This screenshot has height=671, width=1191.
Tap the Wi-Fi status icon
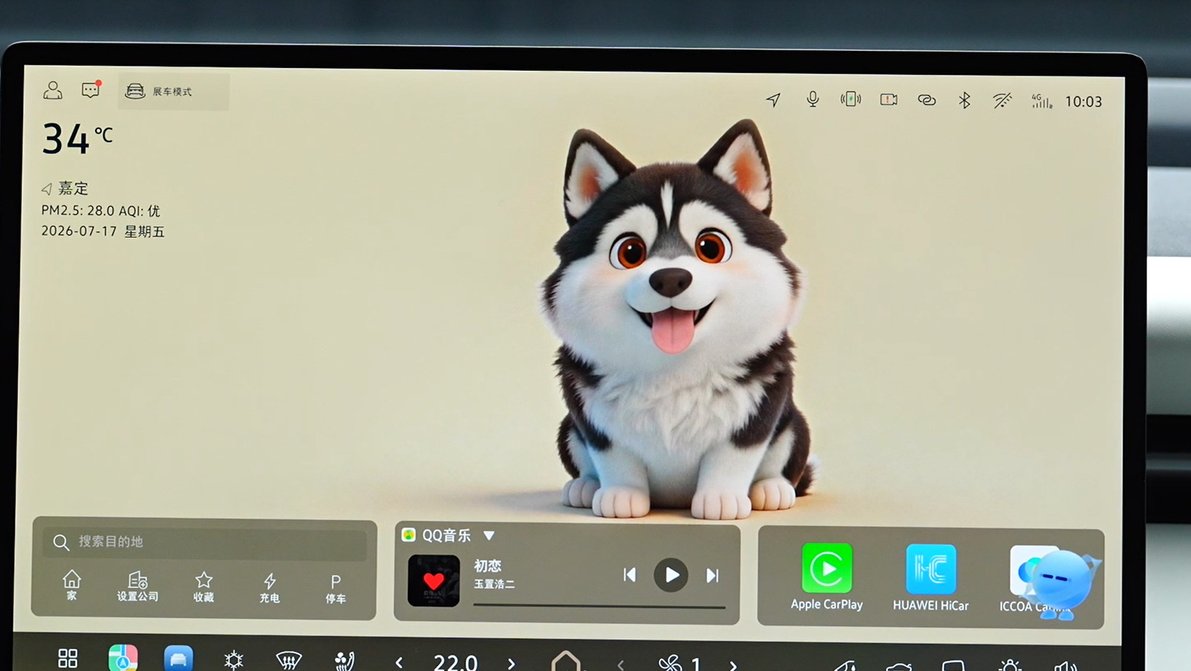(x=1002, y=101)
